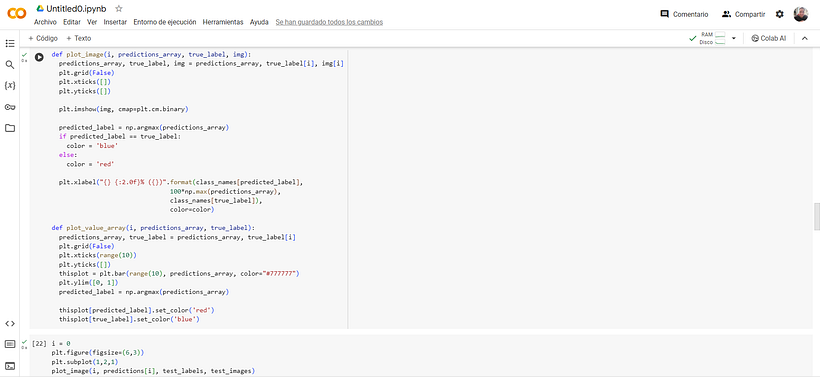Click the "color = 'blue'" code line
The image size is (820, 379).
click(x=92, y=146)
